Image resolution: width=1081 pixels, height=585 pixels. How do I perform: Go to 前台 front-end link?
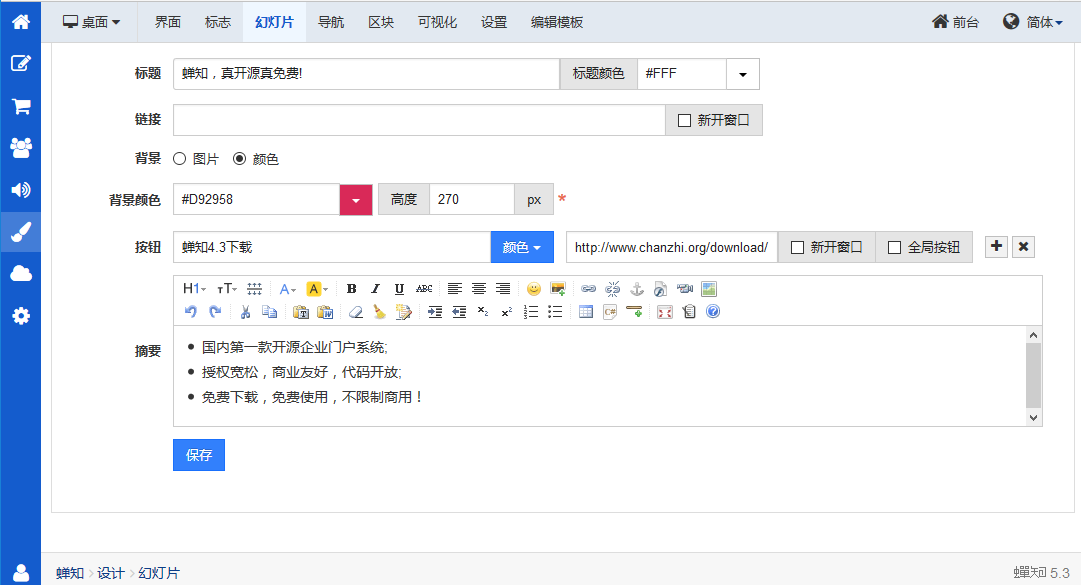[955, 22]
